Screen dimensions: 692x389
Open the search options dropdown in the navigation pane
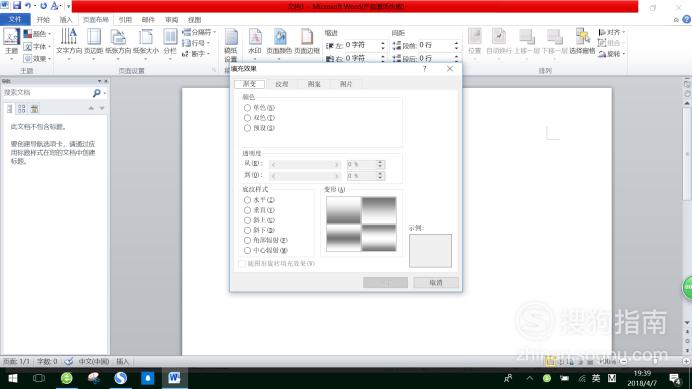(104, 93)
